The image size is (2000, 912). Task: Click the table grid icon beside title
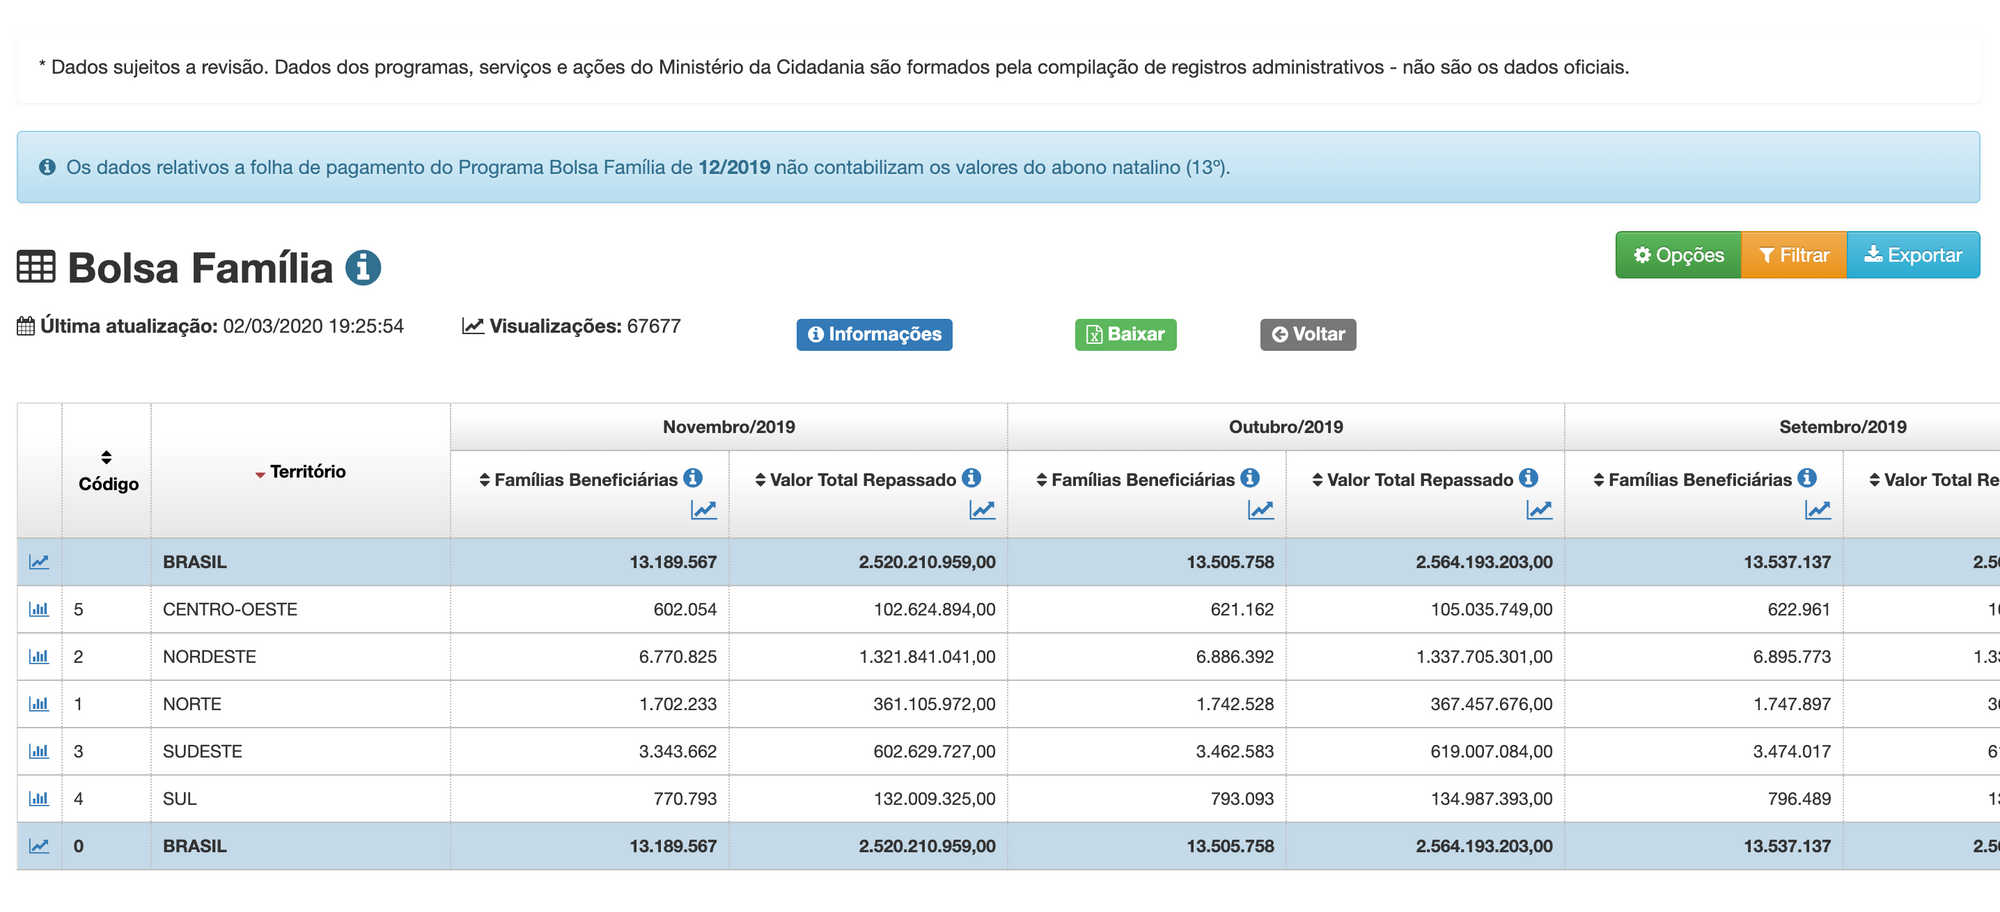click(x=36, y=268)
